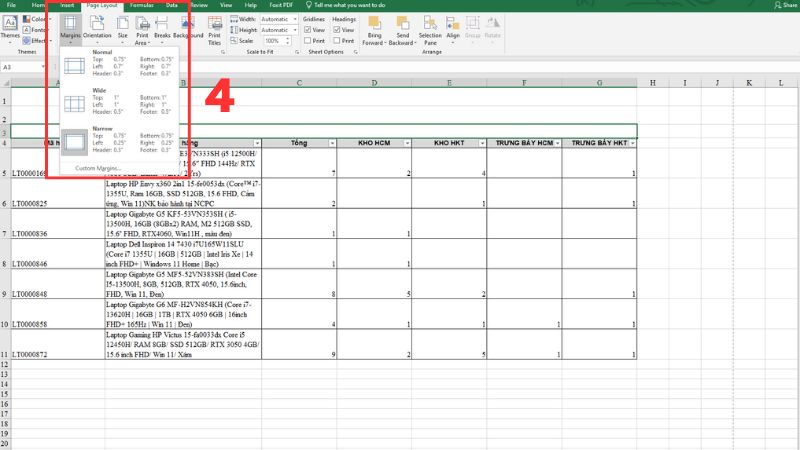This screenshot has height=450, width=800.
Task: Open theme Fonts options
Action: click(36, 30)
